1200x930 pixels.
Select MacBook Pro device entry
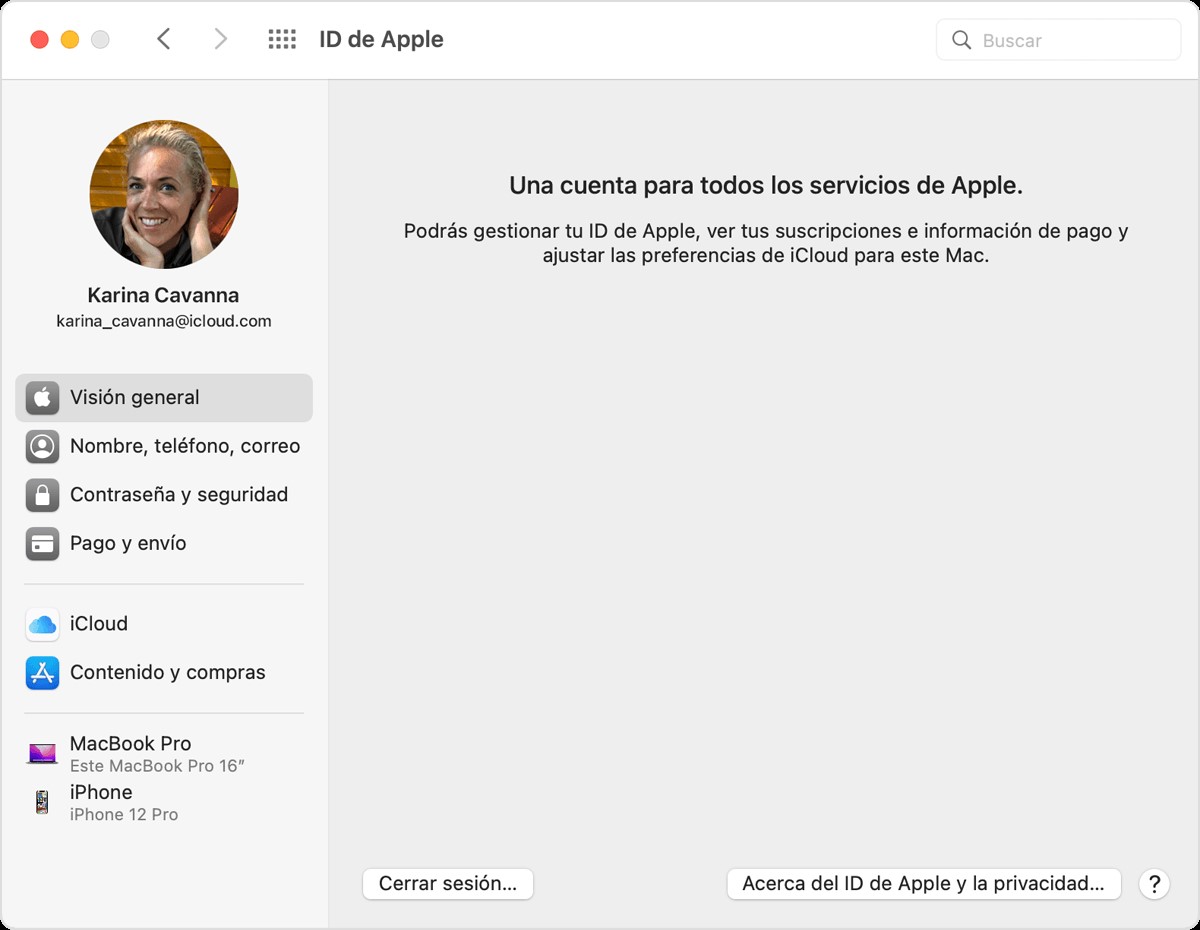click(x=164, y=753)
